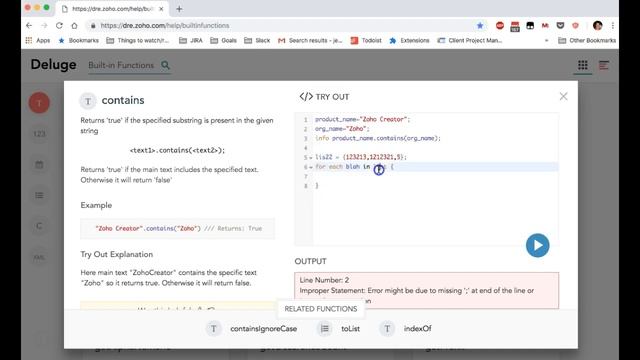Click code line 3 info statement
The width and height of the screenshot is (640, 360).
(x=378, y=138)
